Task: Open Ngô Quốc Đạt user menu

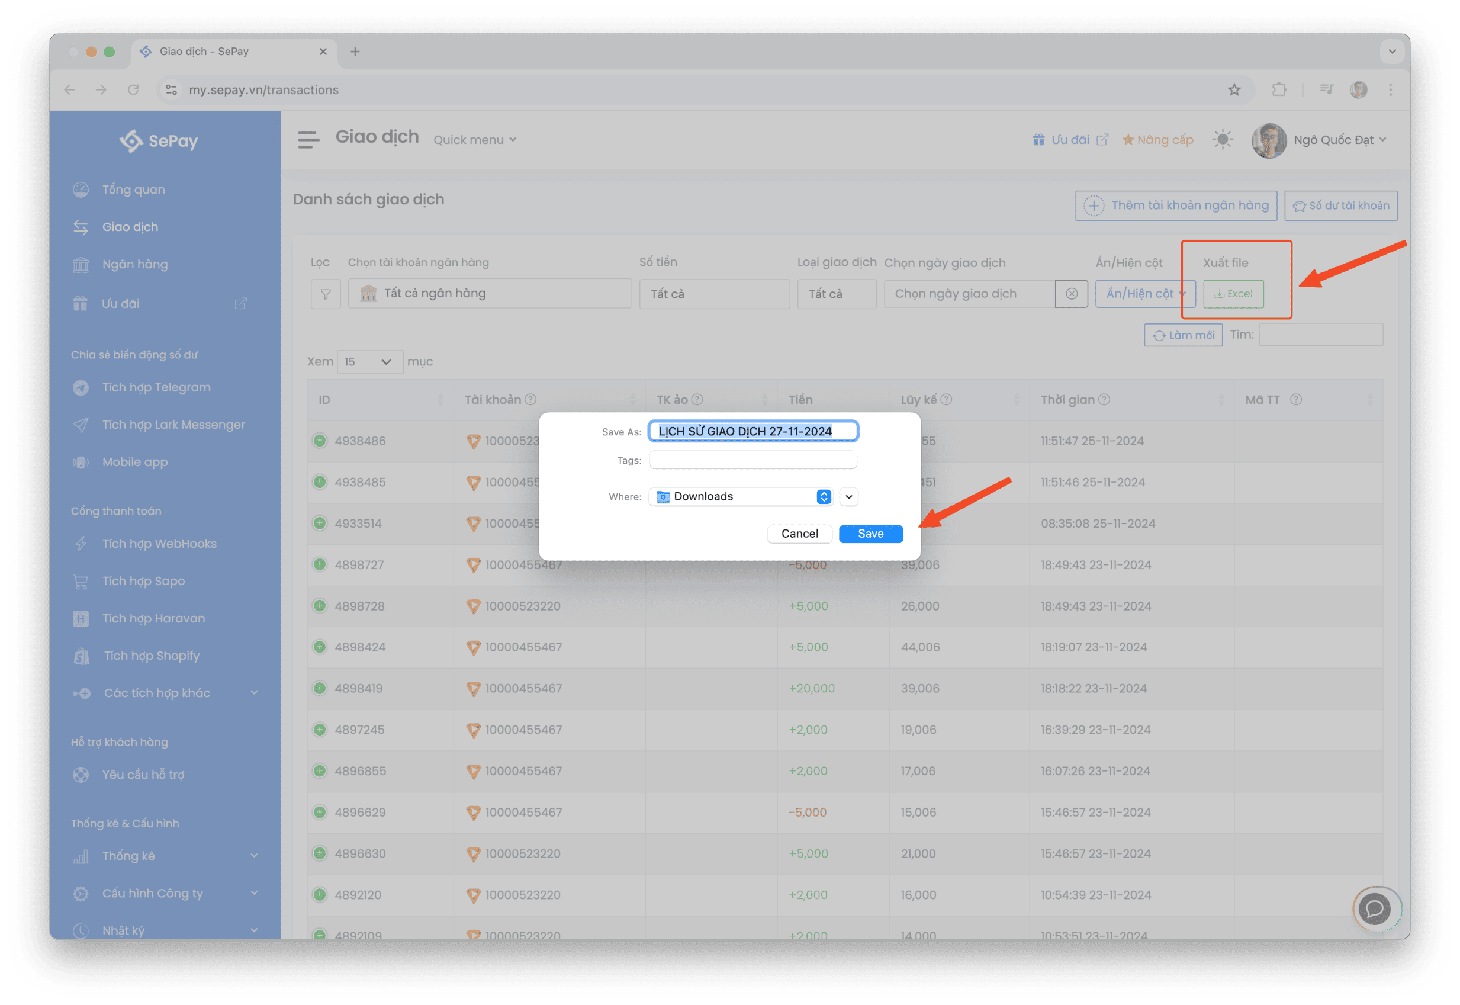Action: coord(1319,140)
